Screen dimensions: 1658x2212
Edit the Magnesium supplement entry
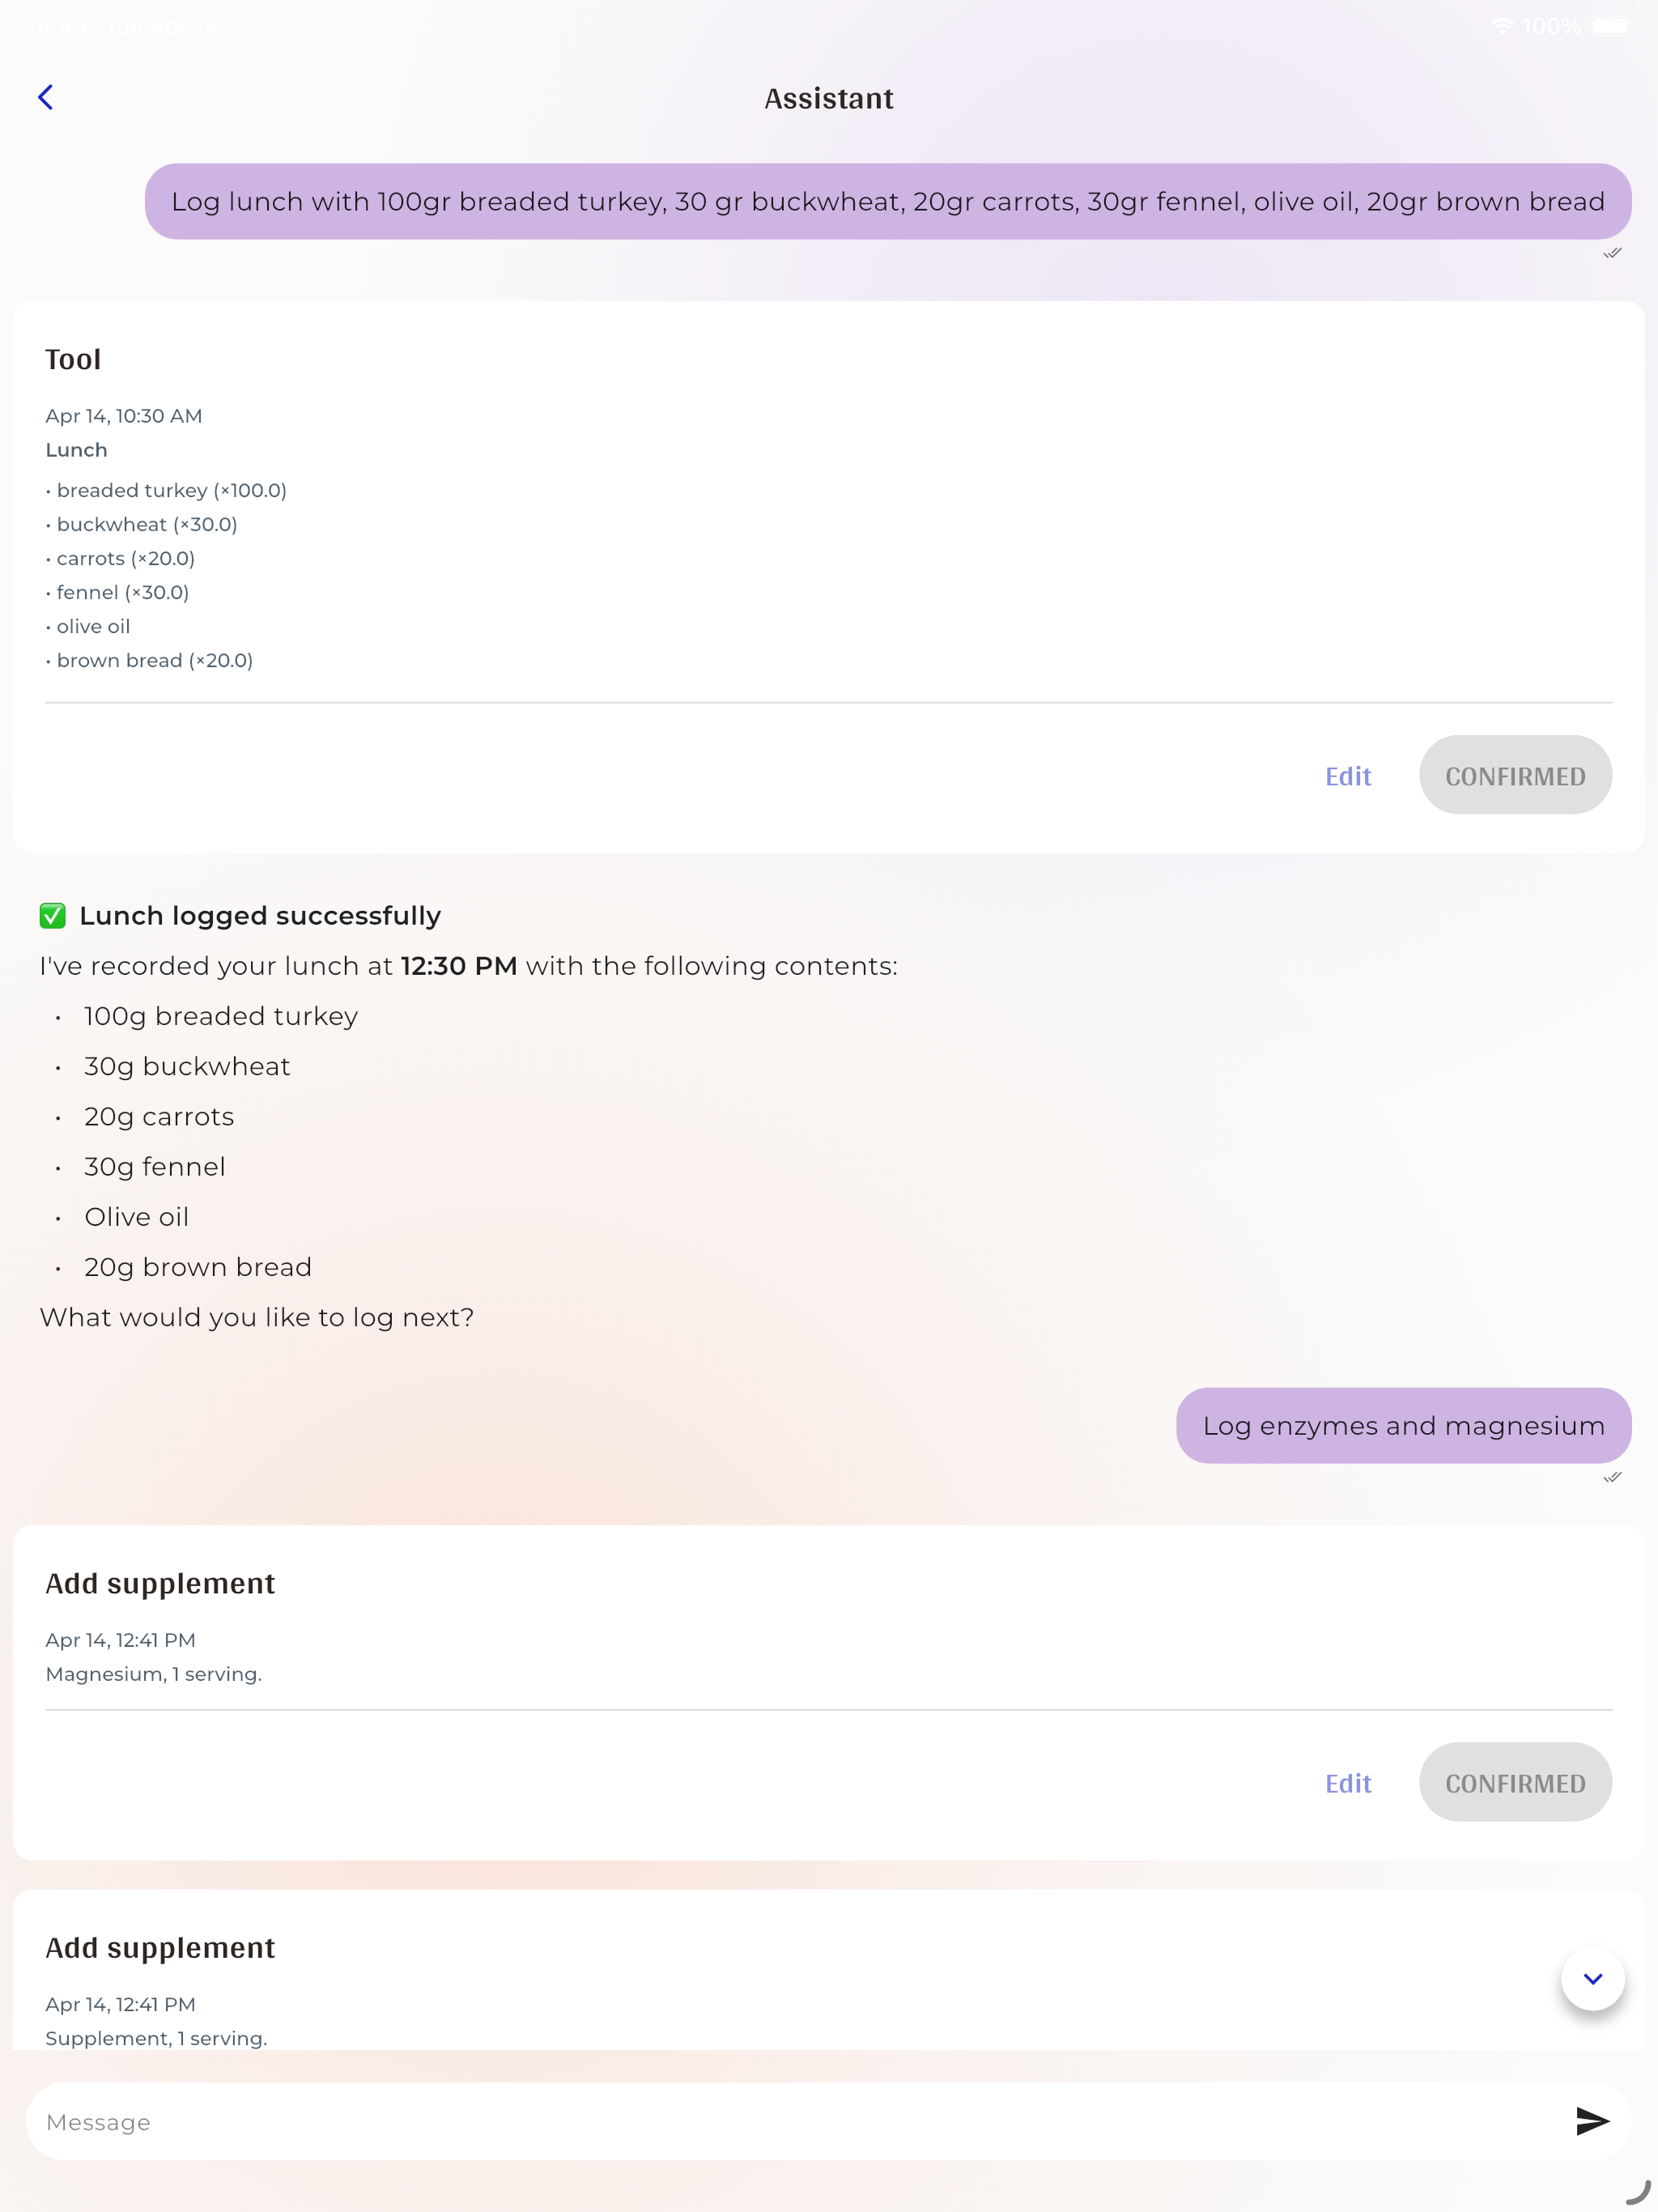[x=1347, y=1783]
